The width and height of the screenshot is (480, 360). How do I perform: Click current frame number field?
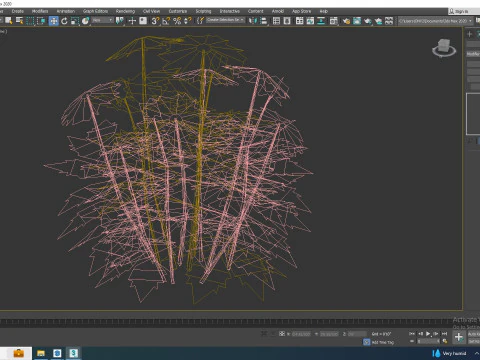point(428,341)
